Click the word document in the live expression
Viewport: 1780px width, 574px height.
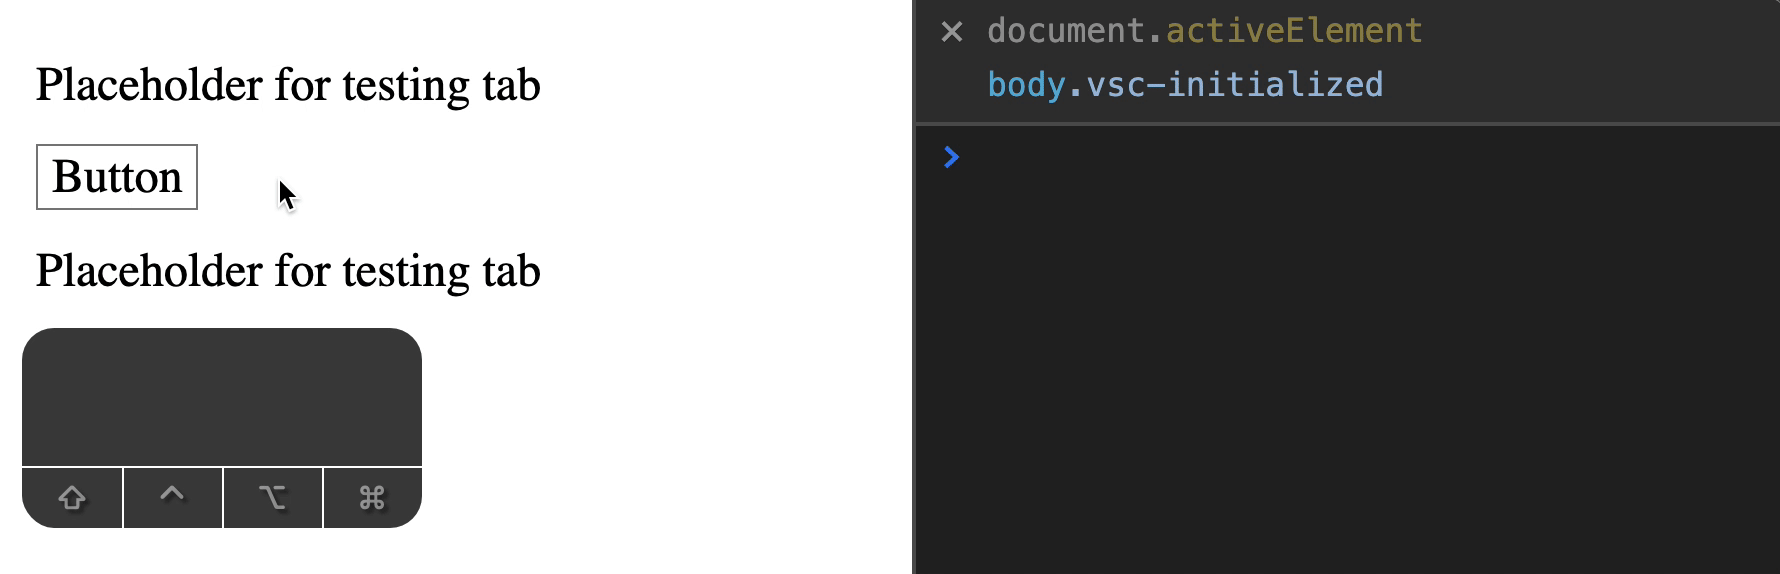(1065, 31)
